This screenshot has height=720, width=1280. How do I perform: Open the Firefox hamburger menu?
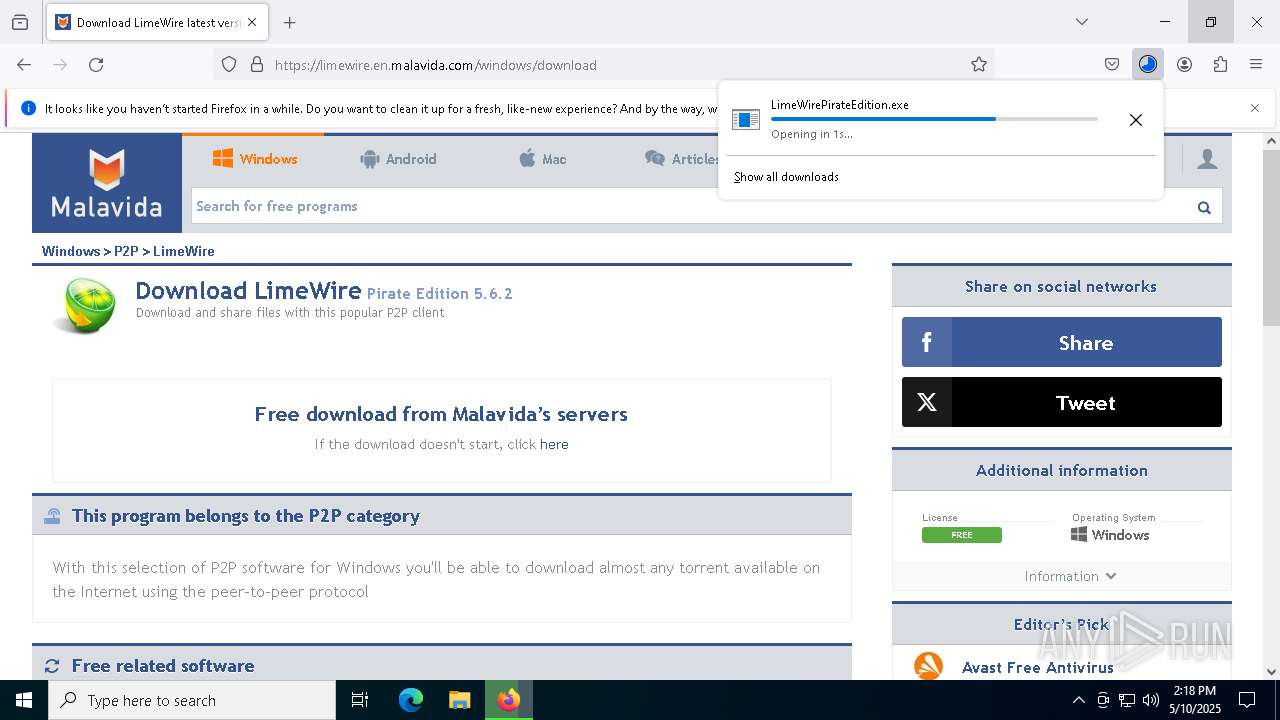pyautogui.click(x=1256, y=65)
